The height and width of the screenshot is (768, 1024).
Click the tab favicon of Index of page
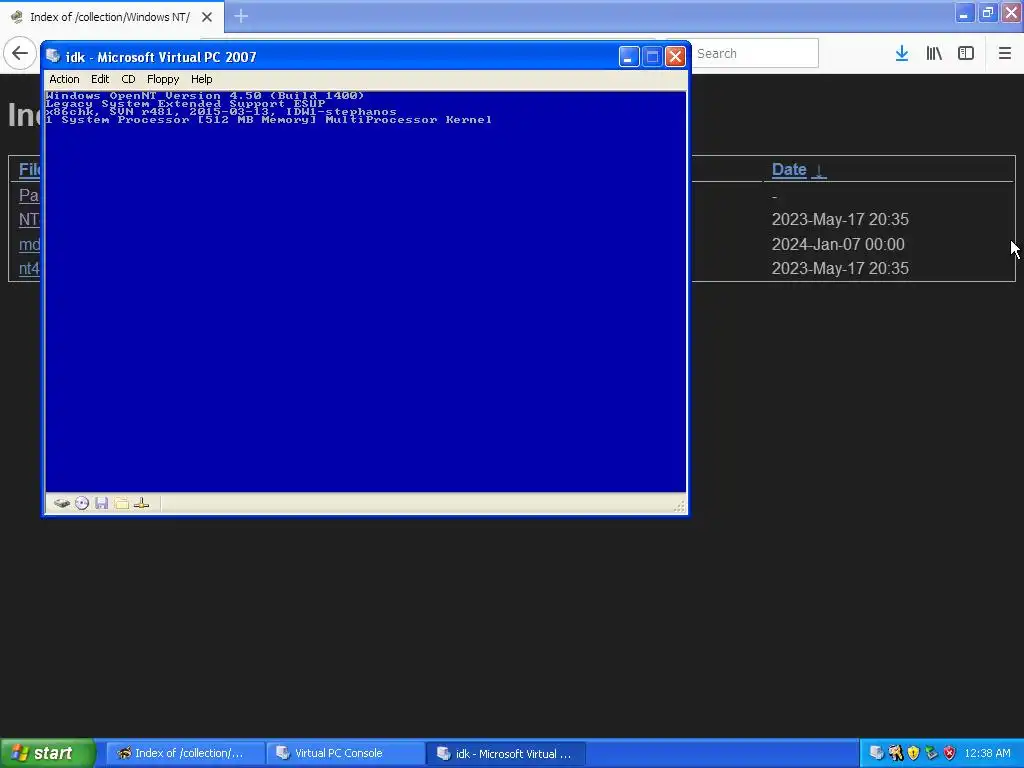(17, 17)
